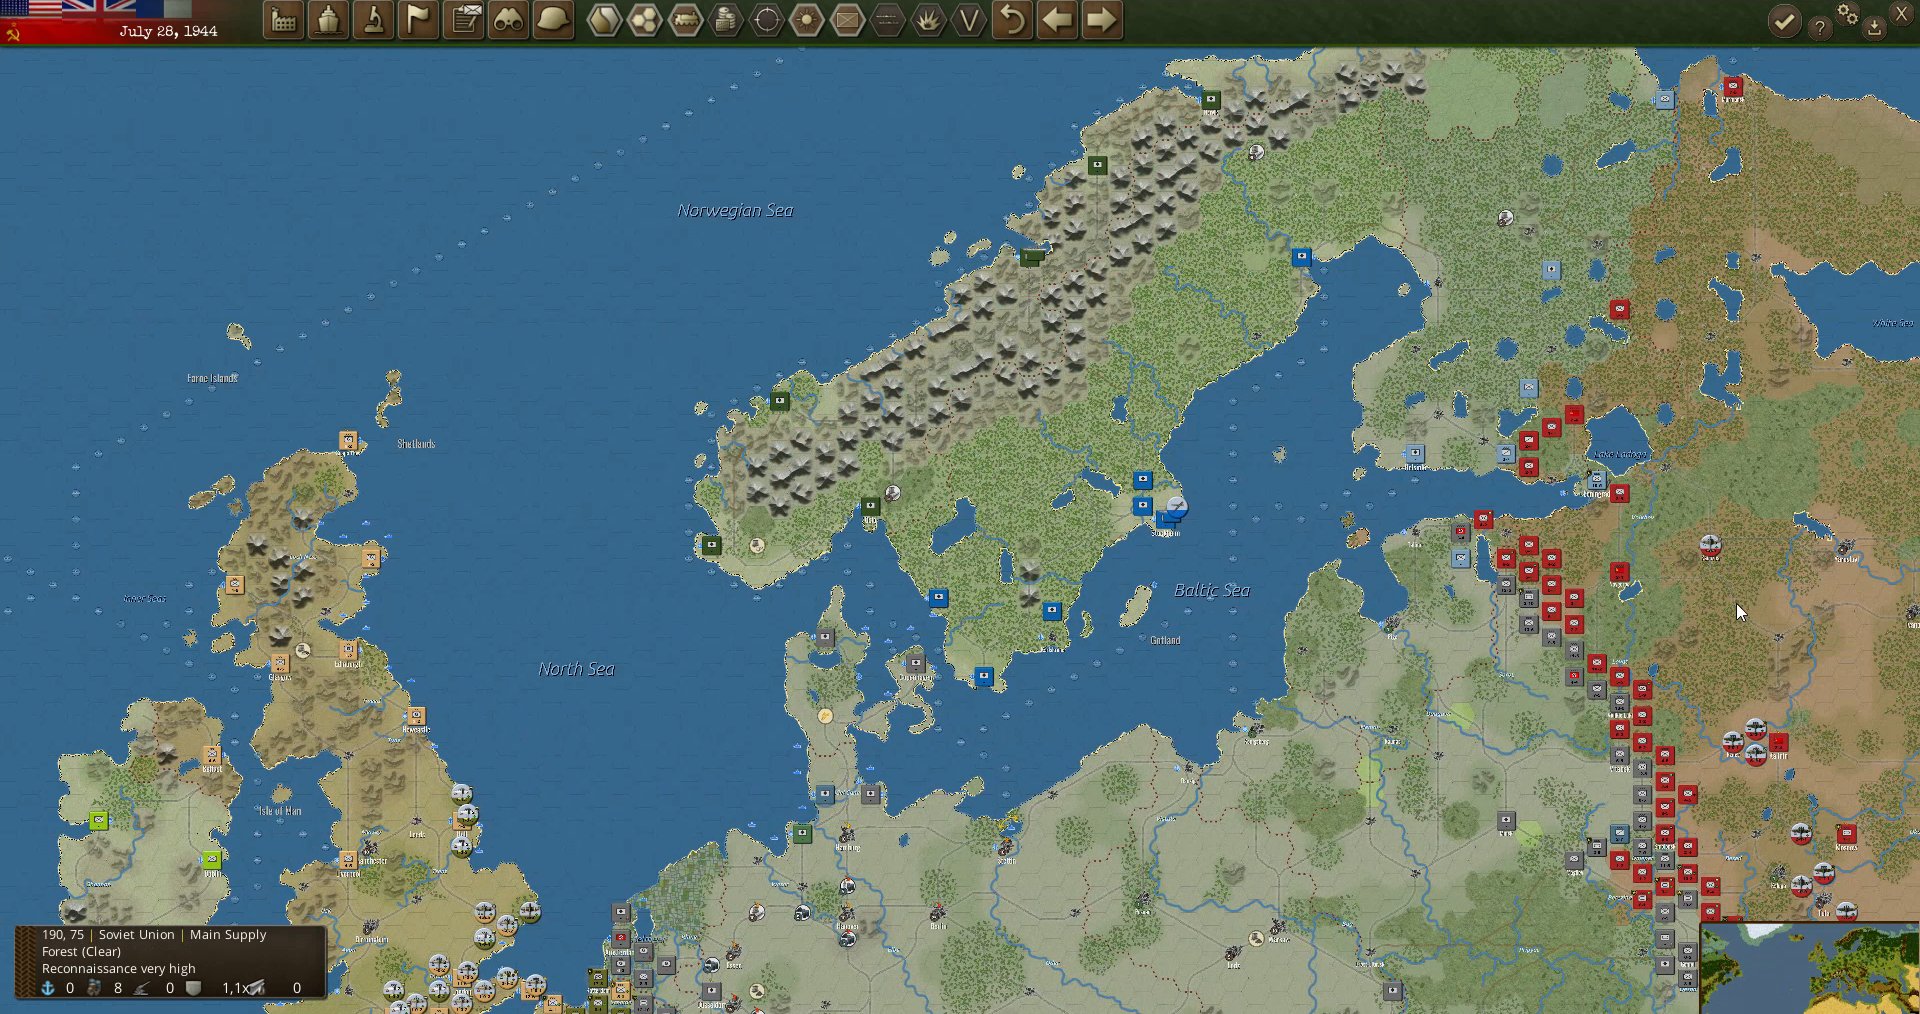The image size is (1920, 1014).
Task: Toggle the resources barrels overlay
Action: pyautogui.click(x=726, y=20)
